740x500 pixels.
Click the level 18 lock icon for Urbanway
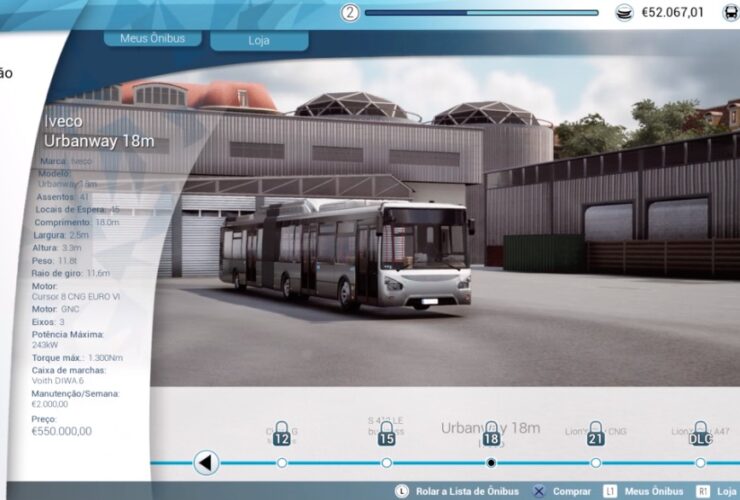tap(491, 435)
